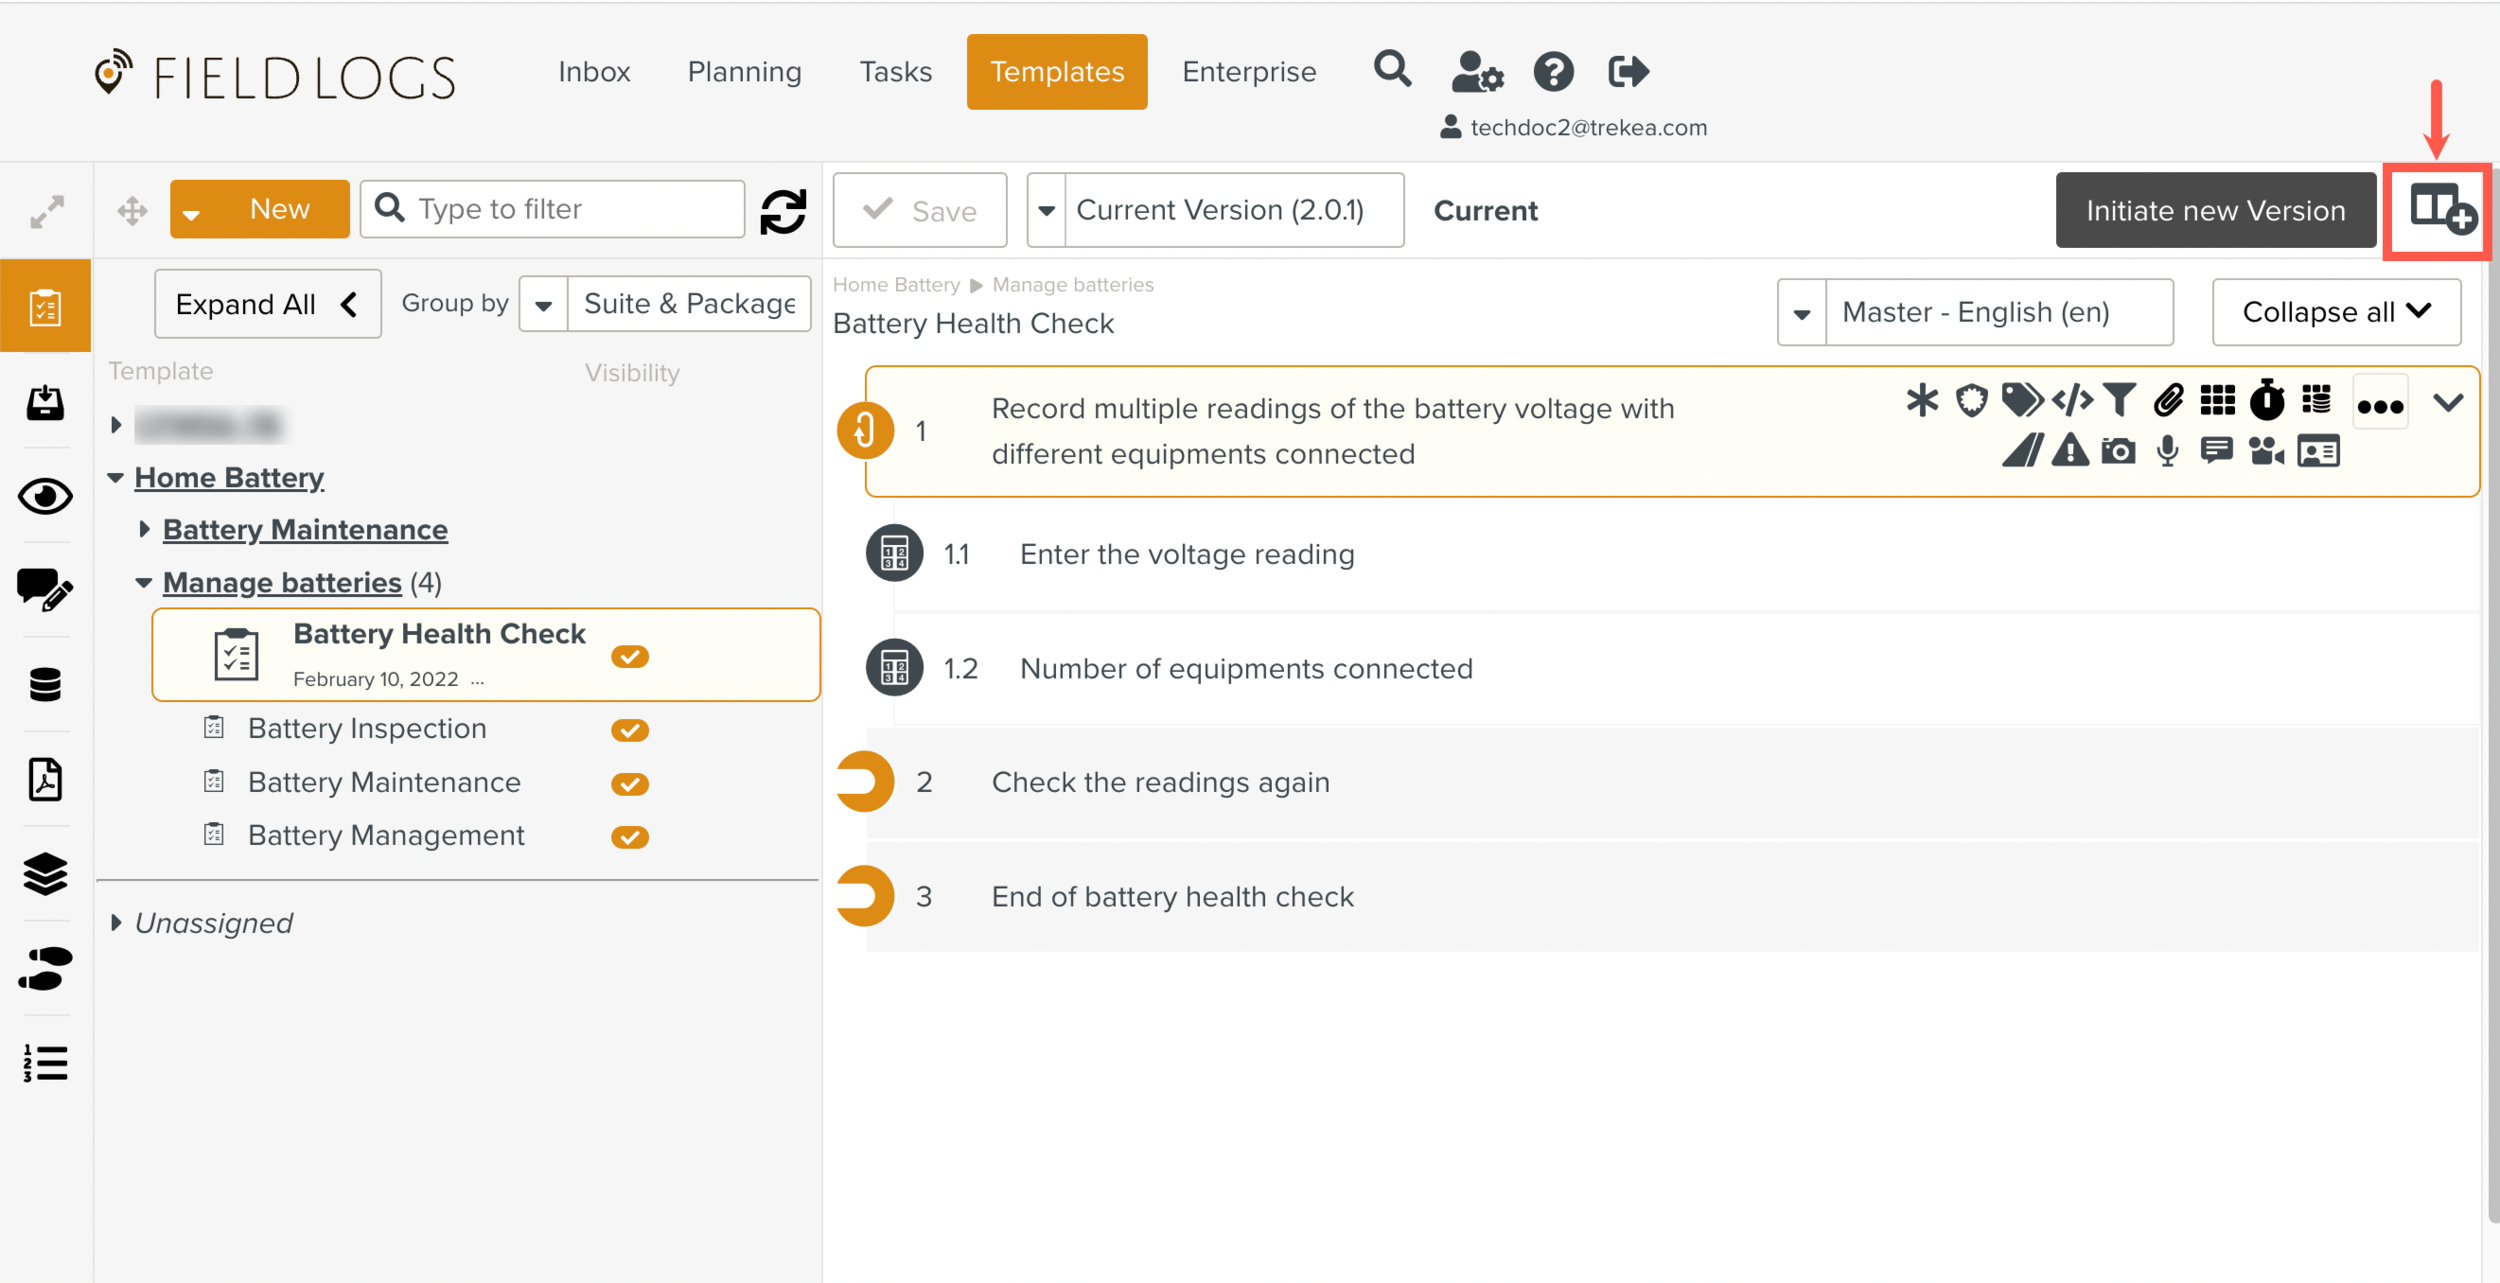Click the expand arrows icon in left sidebar

[47, 211]
